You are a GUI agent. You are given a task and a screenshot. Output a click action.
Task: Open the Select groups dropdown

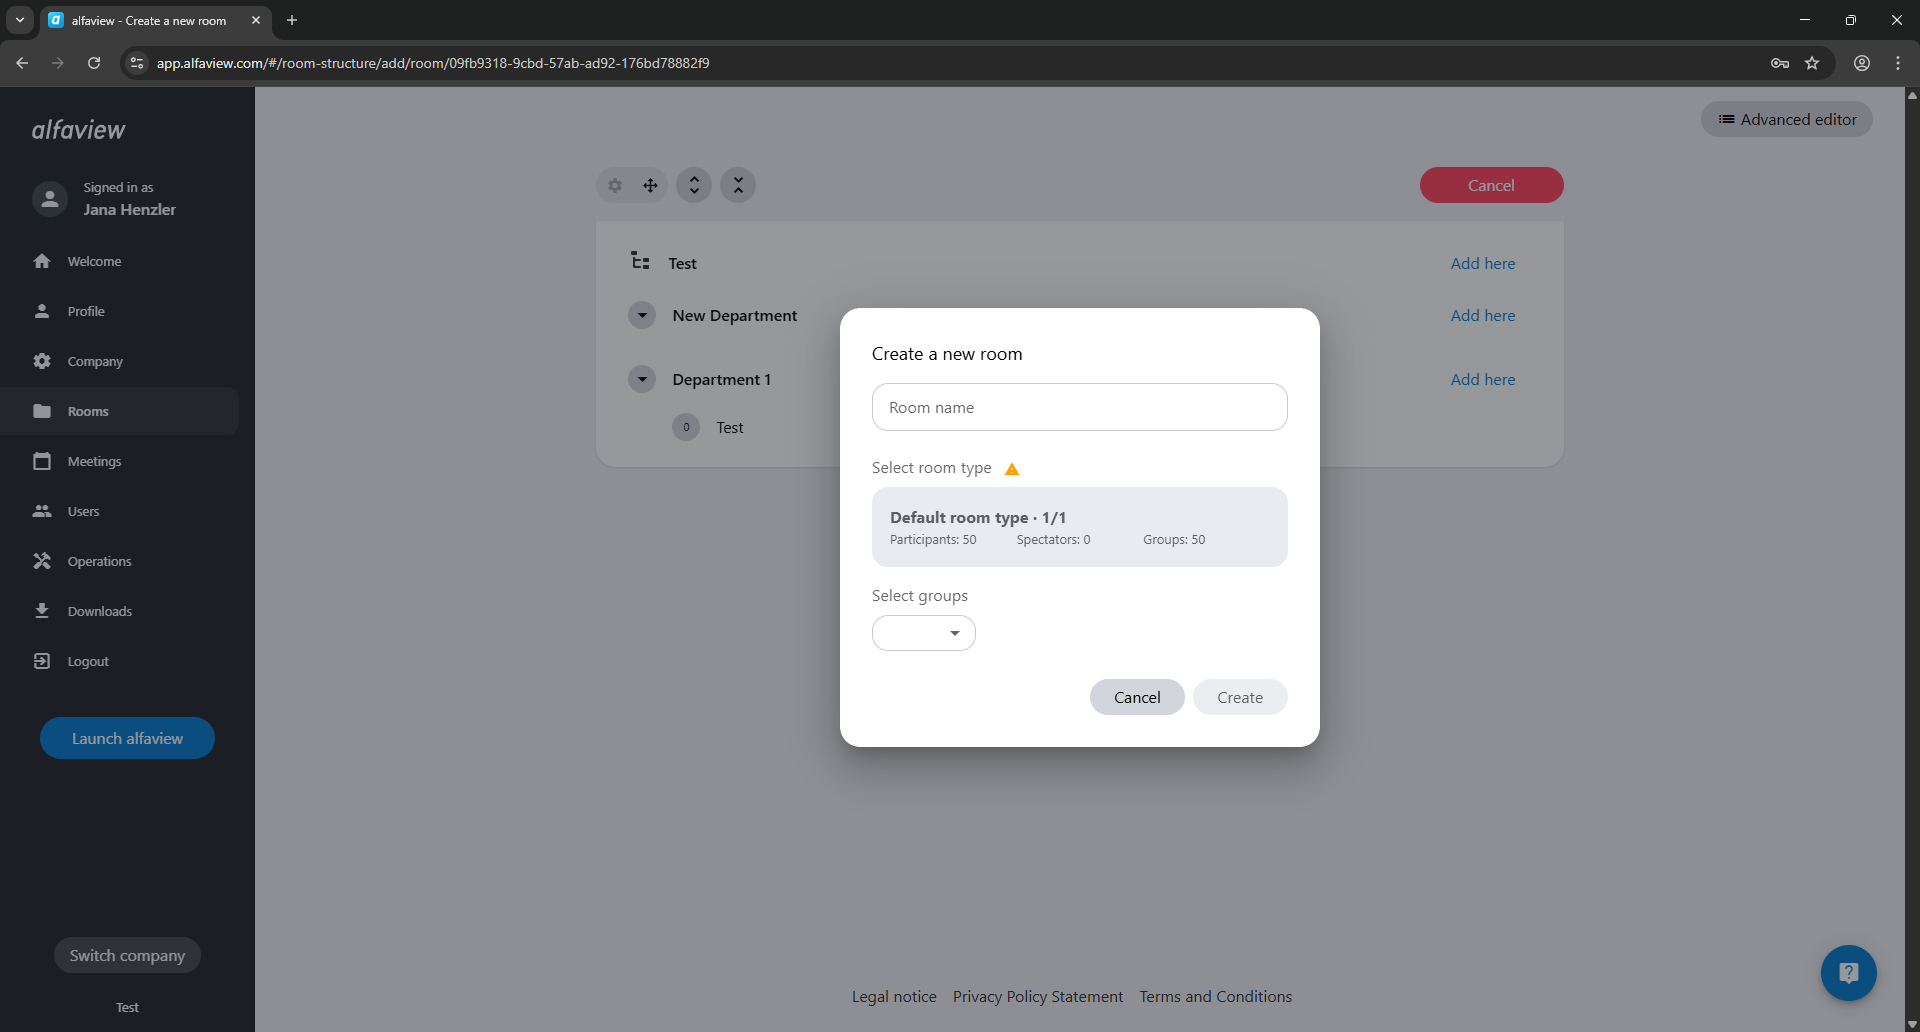coord(924,633)
